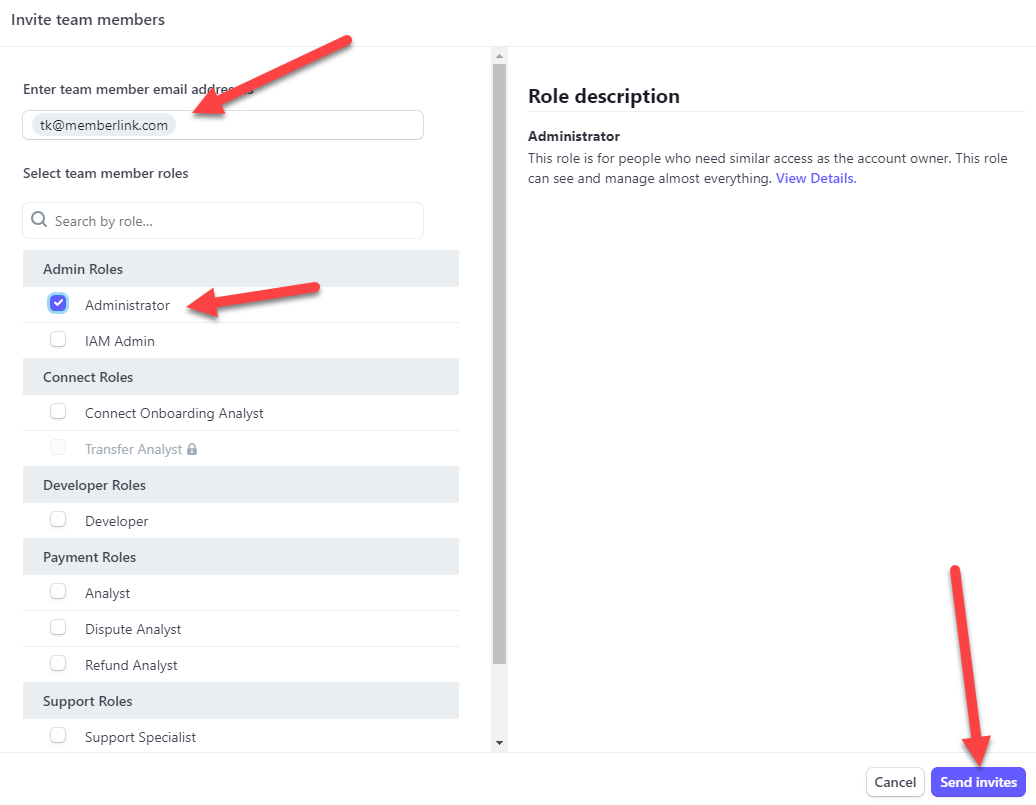1036x805 pixels.
Task: Check the IAM Admin checkbox
Action: coord(58,340)
